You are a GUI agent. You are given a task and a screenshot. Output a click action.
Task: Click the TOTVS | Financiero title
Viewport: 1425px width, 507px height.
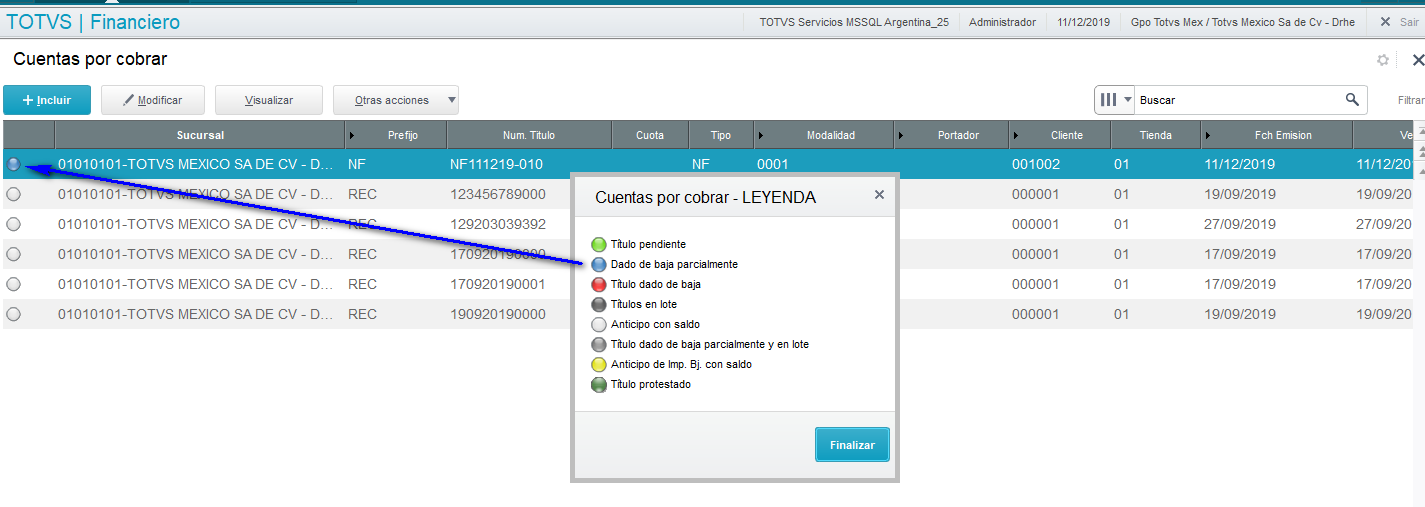93,21
